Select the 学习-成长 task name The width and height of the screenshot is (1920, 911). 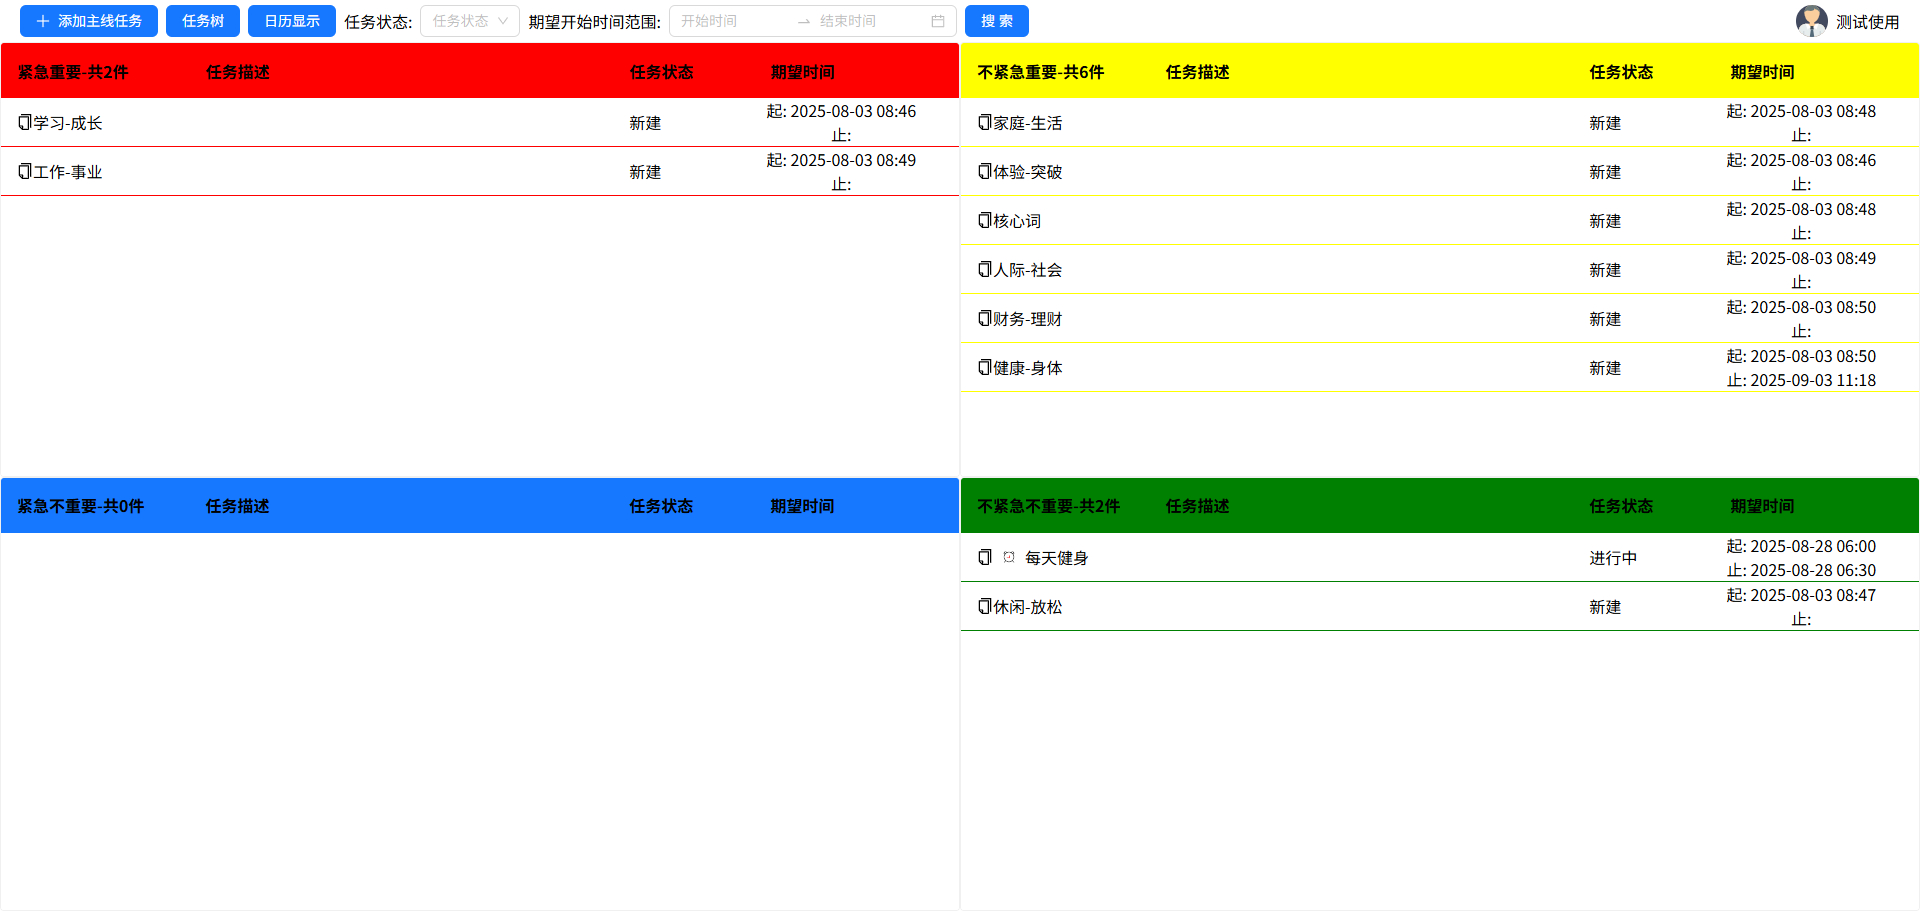tap(68, 123)
